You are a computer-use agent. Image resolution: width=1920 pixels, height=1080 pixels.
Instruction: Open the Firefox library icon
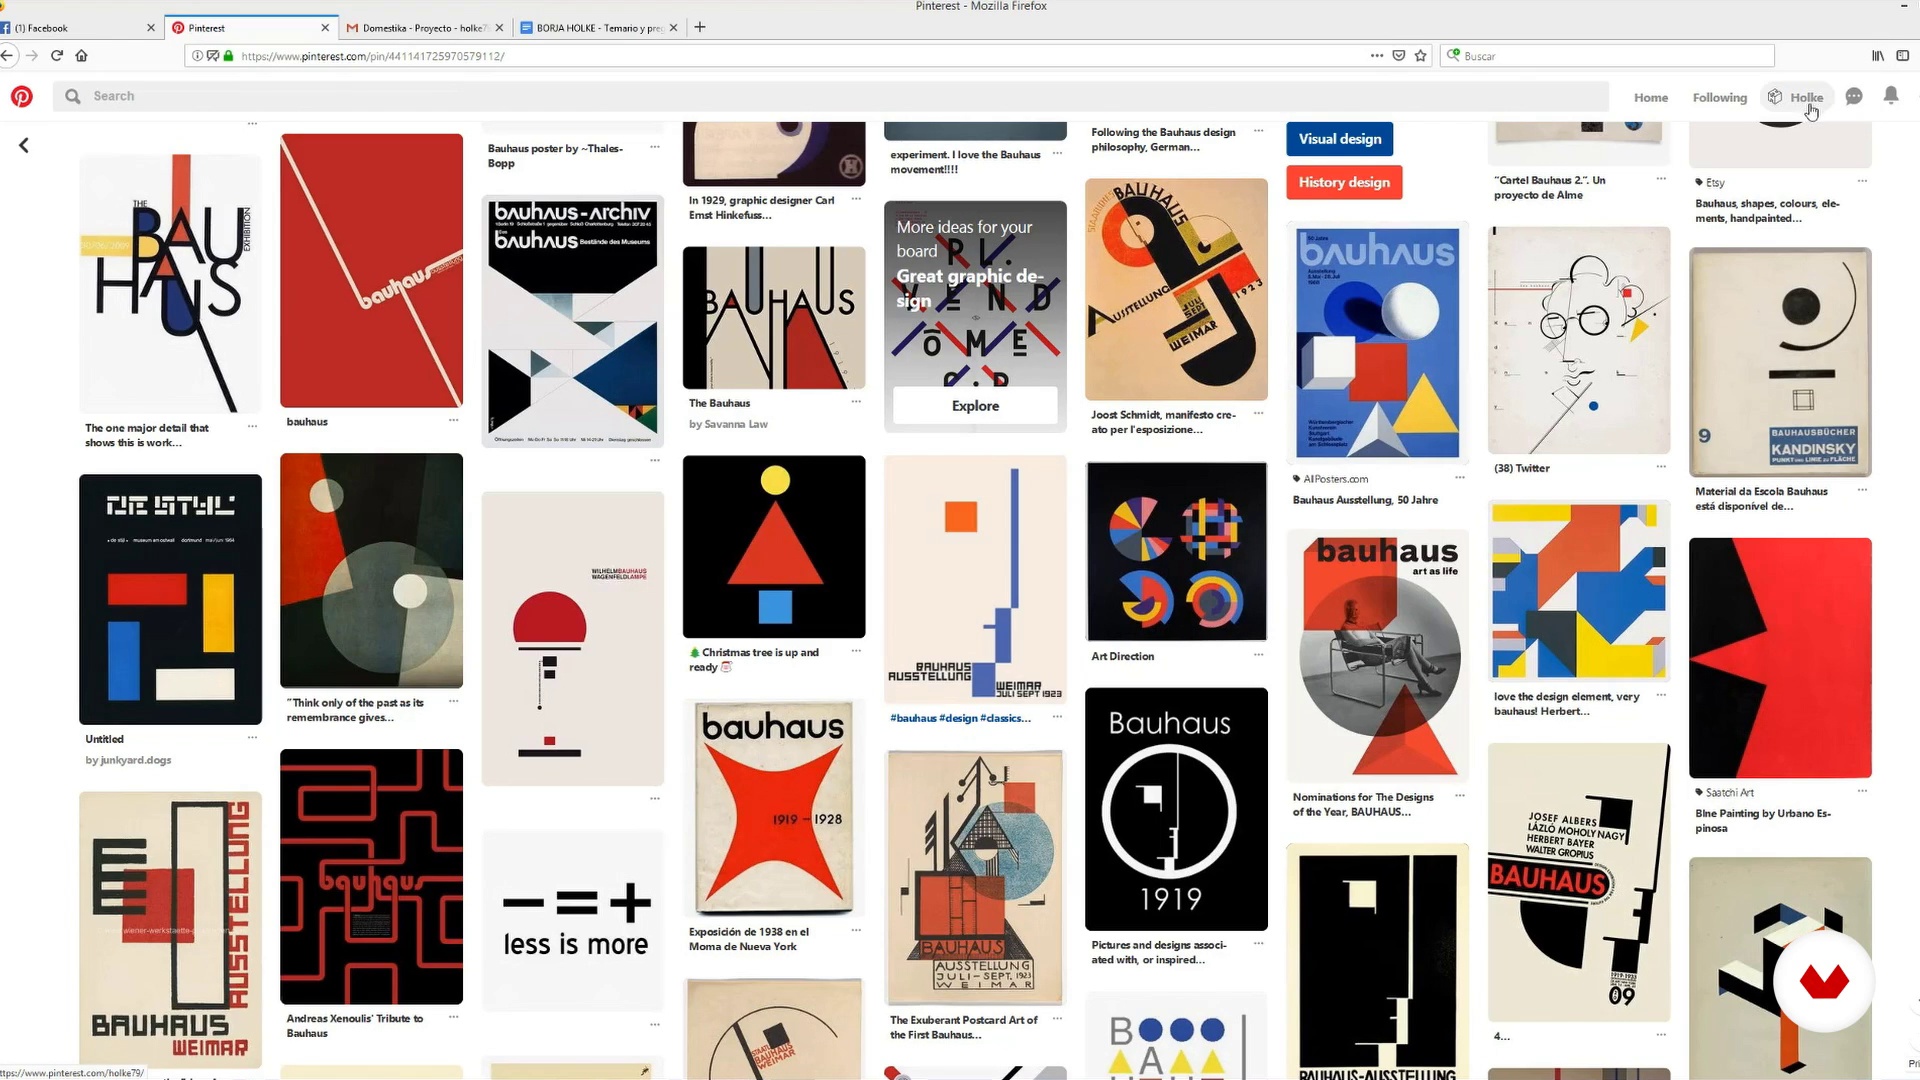pyautogui.click(x=1878, y=56)
